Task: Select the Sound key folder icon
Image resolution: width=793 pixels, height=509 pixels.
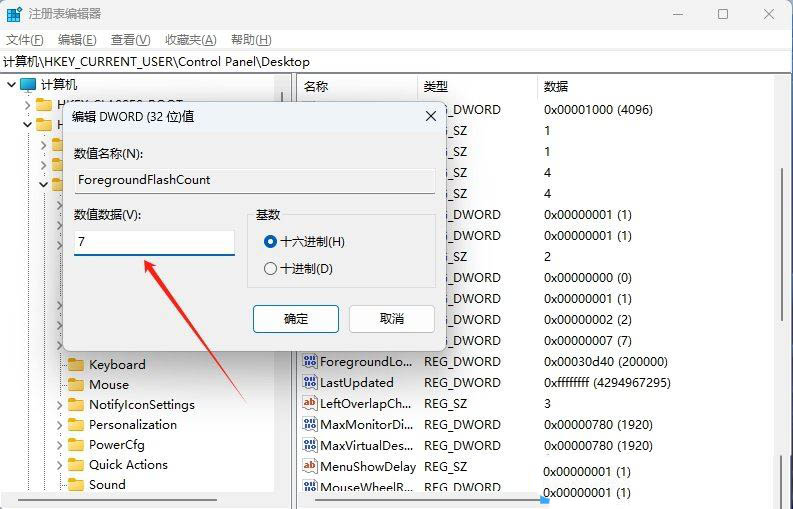Action: tap(76, 485)
